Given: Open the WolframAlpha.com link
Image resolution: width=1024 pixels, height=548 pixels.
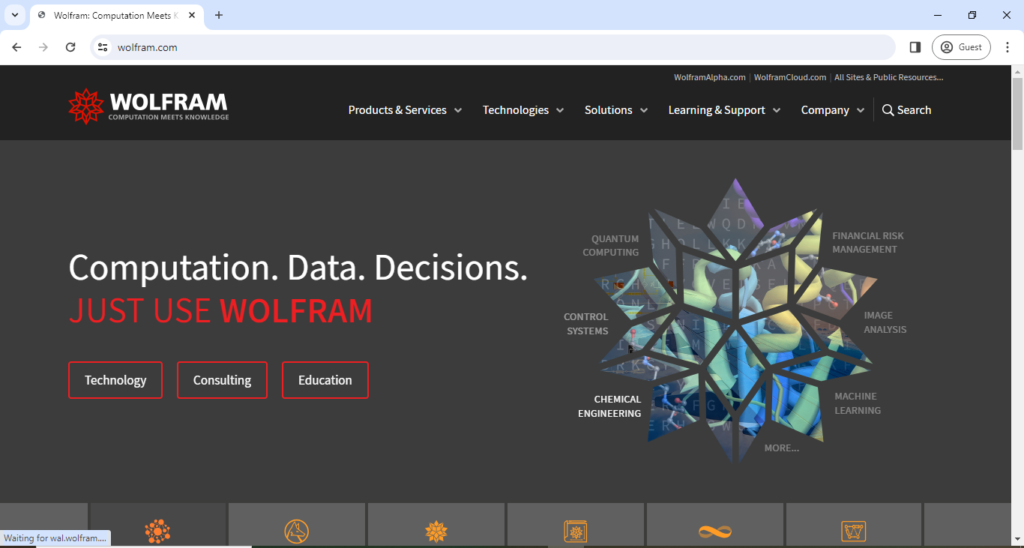Looking at the screenshot, I should coord(709,77).
